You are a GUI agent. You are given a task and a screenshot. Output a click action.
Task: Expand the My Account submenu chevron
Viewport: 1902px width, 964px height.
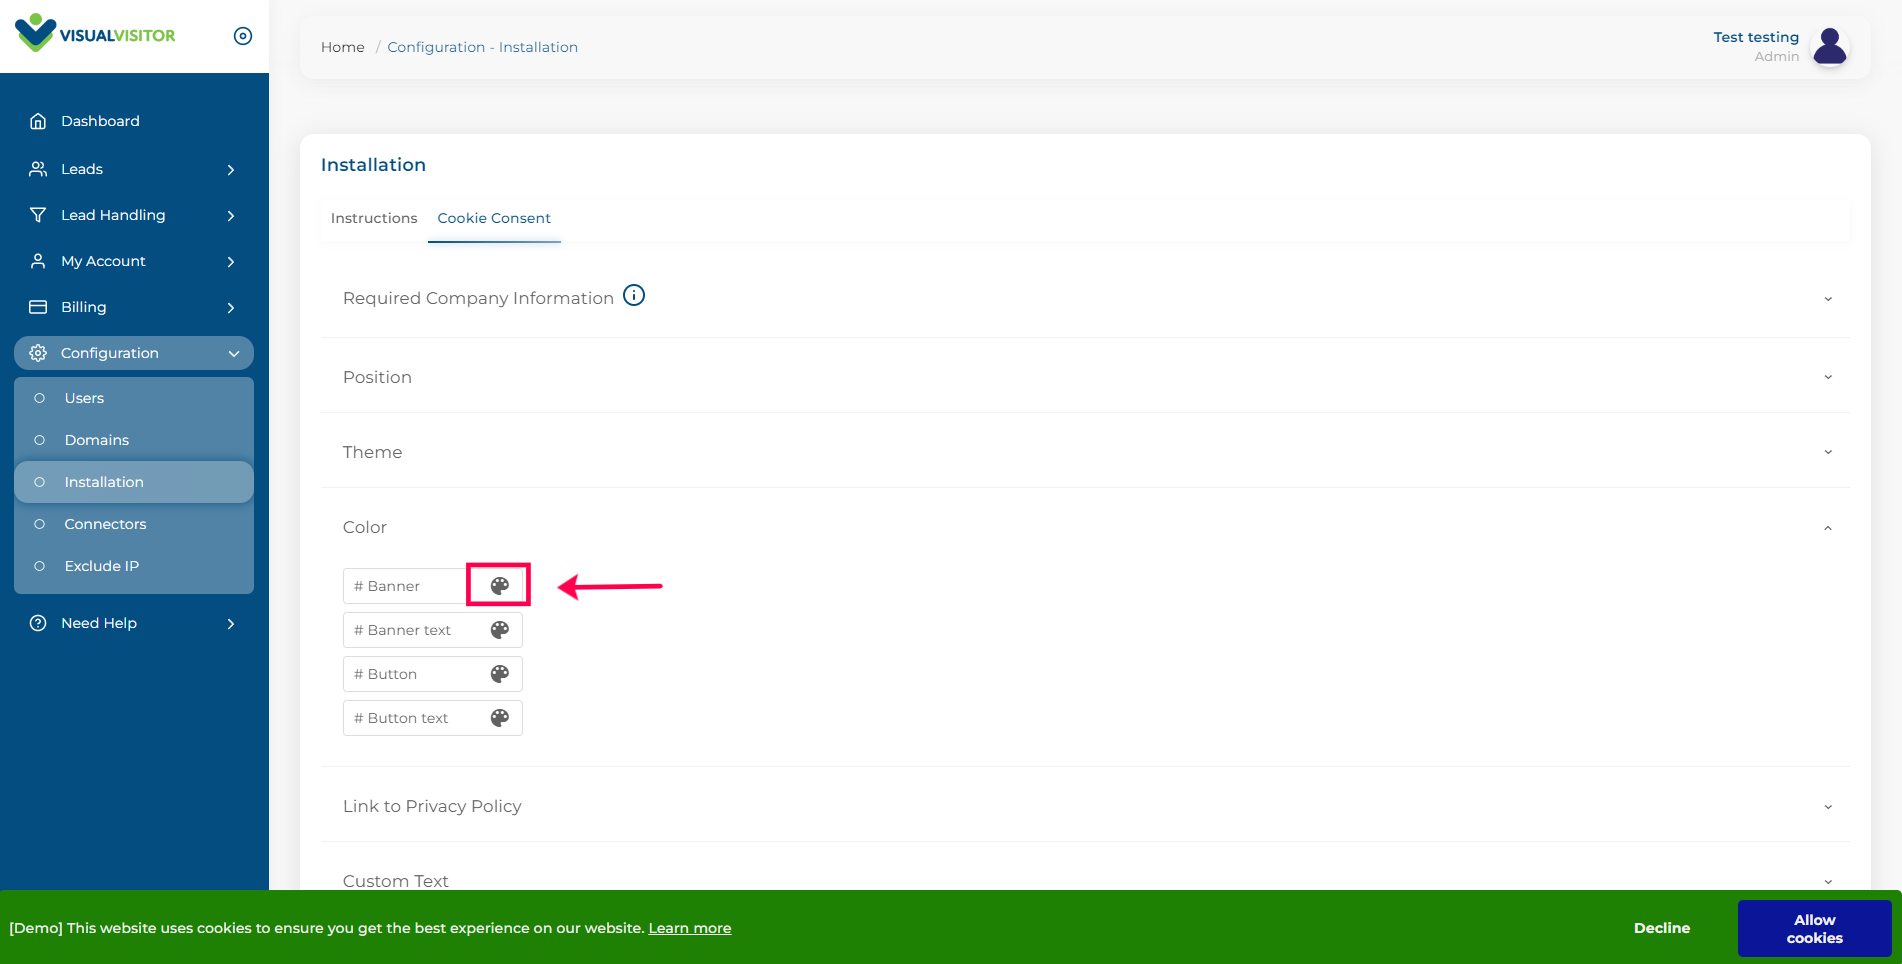coord(231,262)
